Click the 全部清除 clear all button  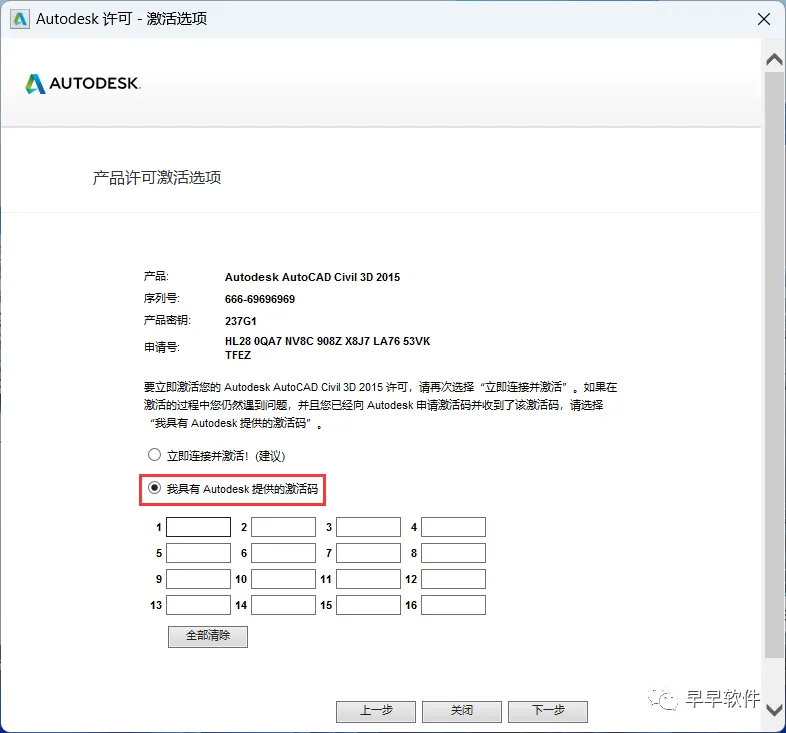tap(208, 637)
